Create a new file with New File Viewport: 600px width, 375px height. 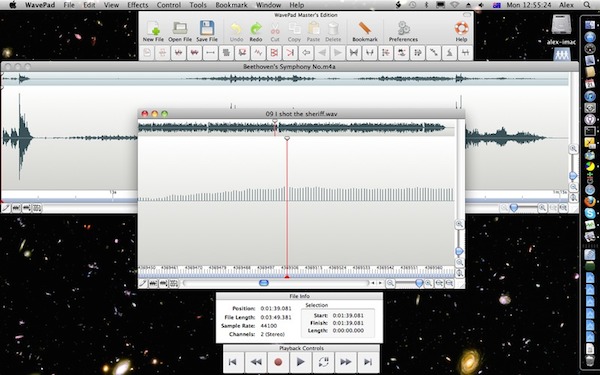pos(153,31)
